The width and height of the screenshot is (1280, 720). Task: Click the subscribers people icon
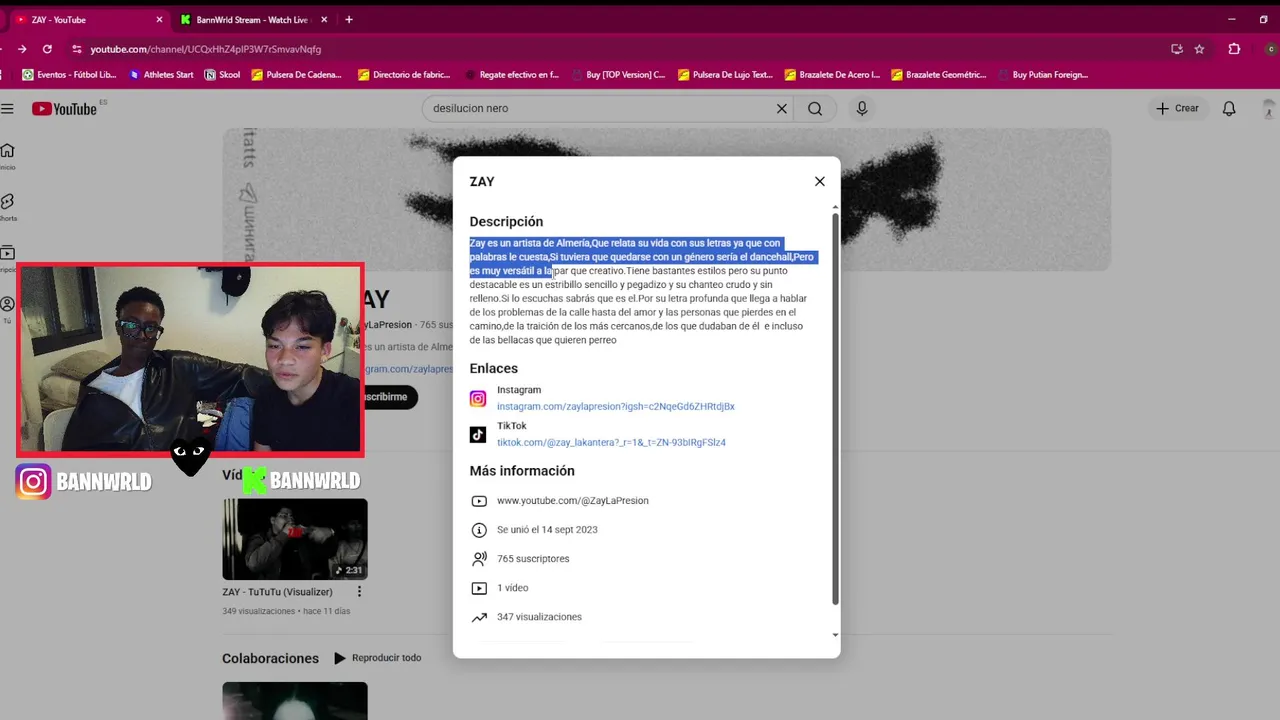tap(479, 559)
